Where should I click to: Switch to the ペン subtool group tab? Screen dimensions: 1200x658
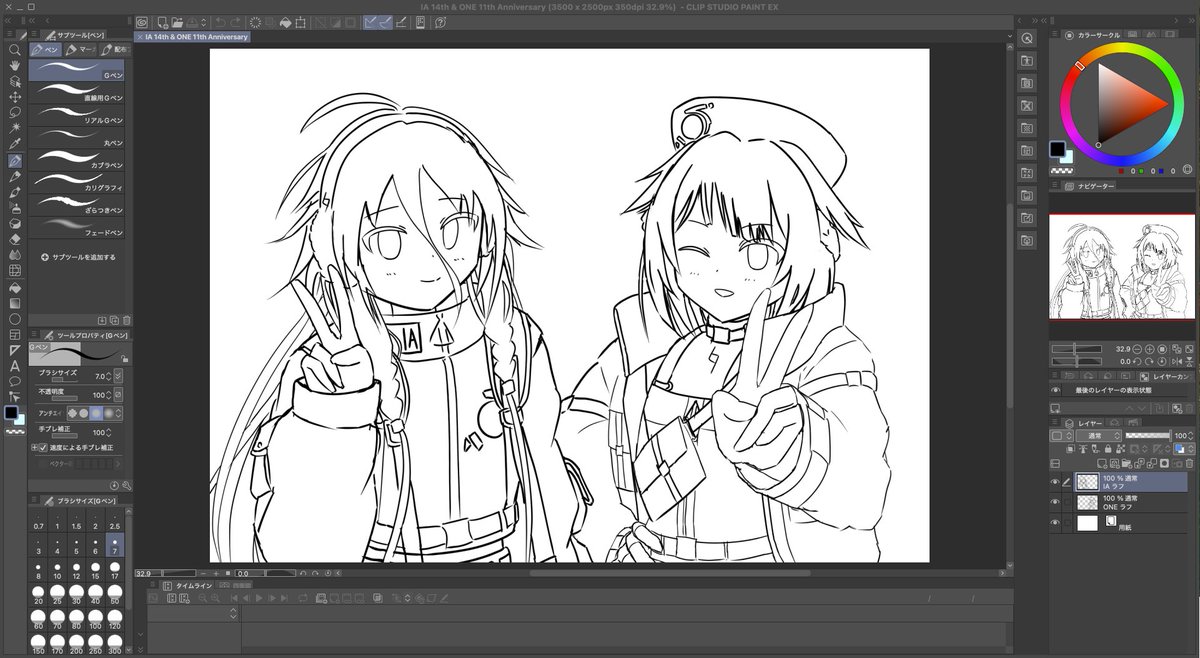click(x=46, y=49)
